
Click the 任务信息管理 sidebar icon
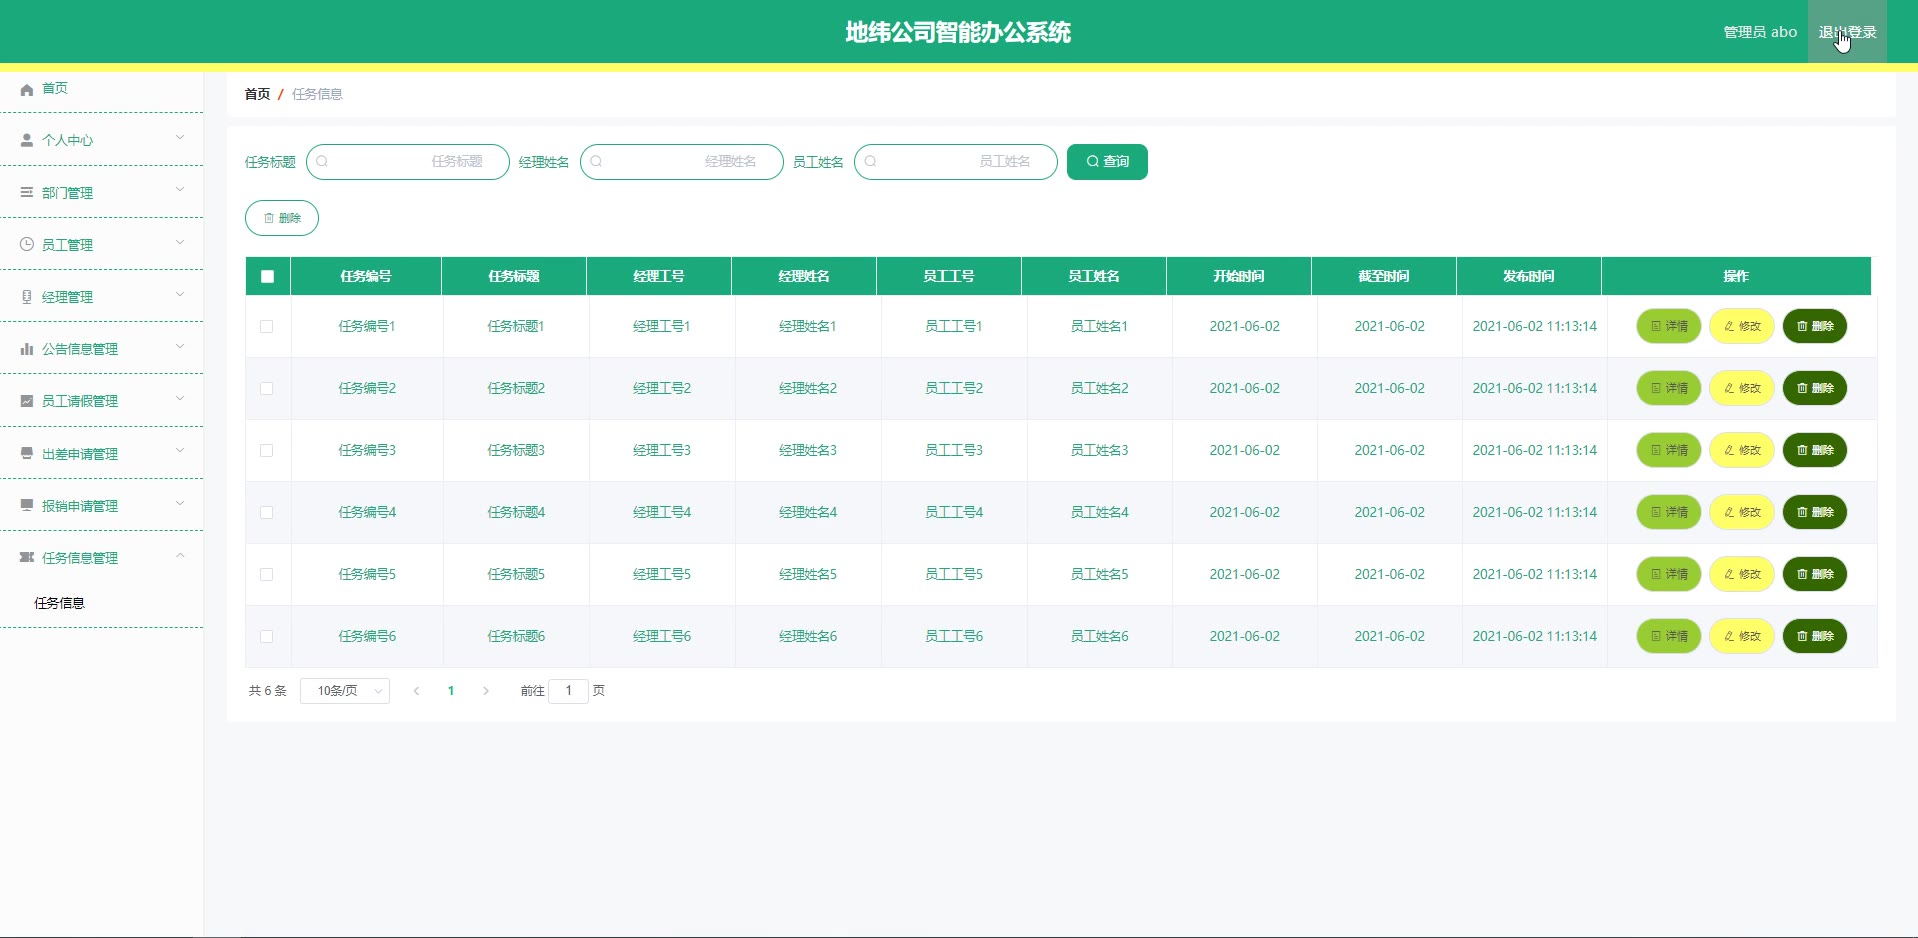(27, 558)
